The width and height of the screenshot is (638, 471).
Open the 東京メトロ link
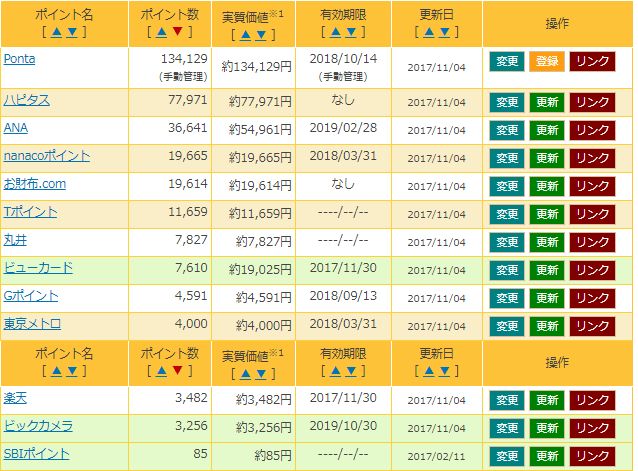coord(32,324)
